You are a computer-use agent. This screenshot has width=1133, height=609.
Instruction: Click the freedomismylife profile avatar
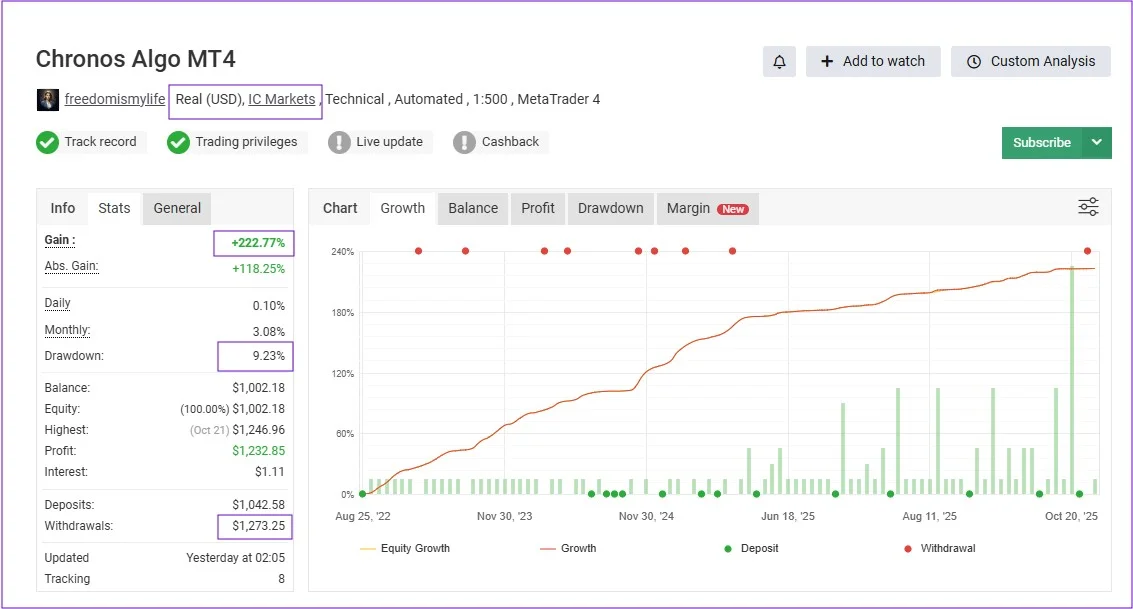[x=46, y=99]
